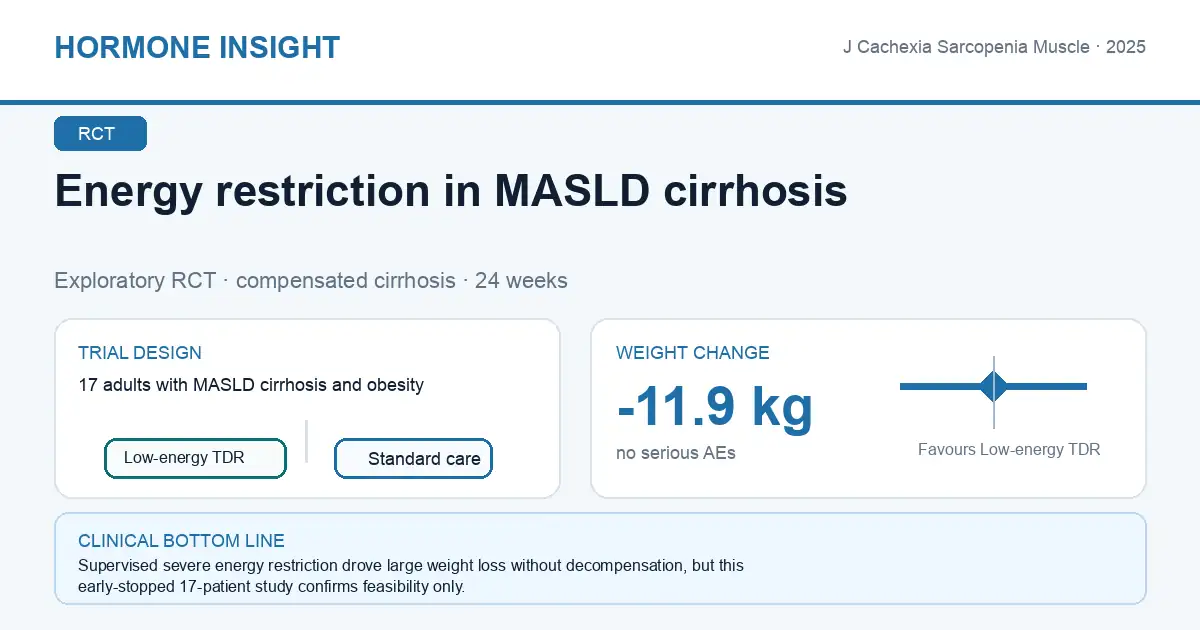Select the Standard care pill
Viewport: 1200px width, 630px height.
413,459
